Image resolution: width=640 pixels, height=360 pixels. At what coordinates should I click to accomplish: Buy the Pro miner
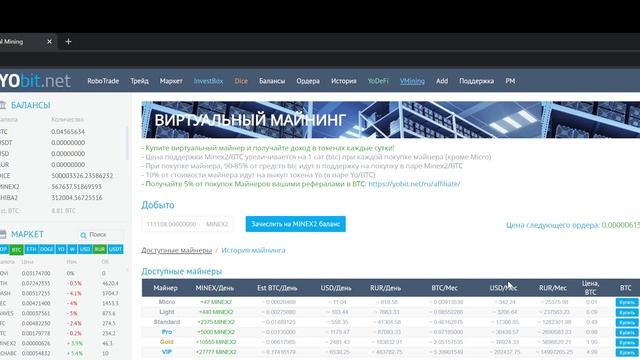click(x=627, y=332)
